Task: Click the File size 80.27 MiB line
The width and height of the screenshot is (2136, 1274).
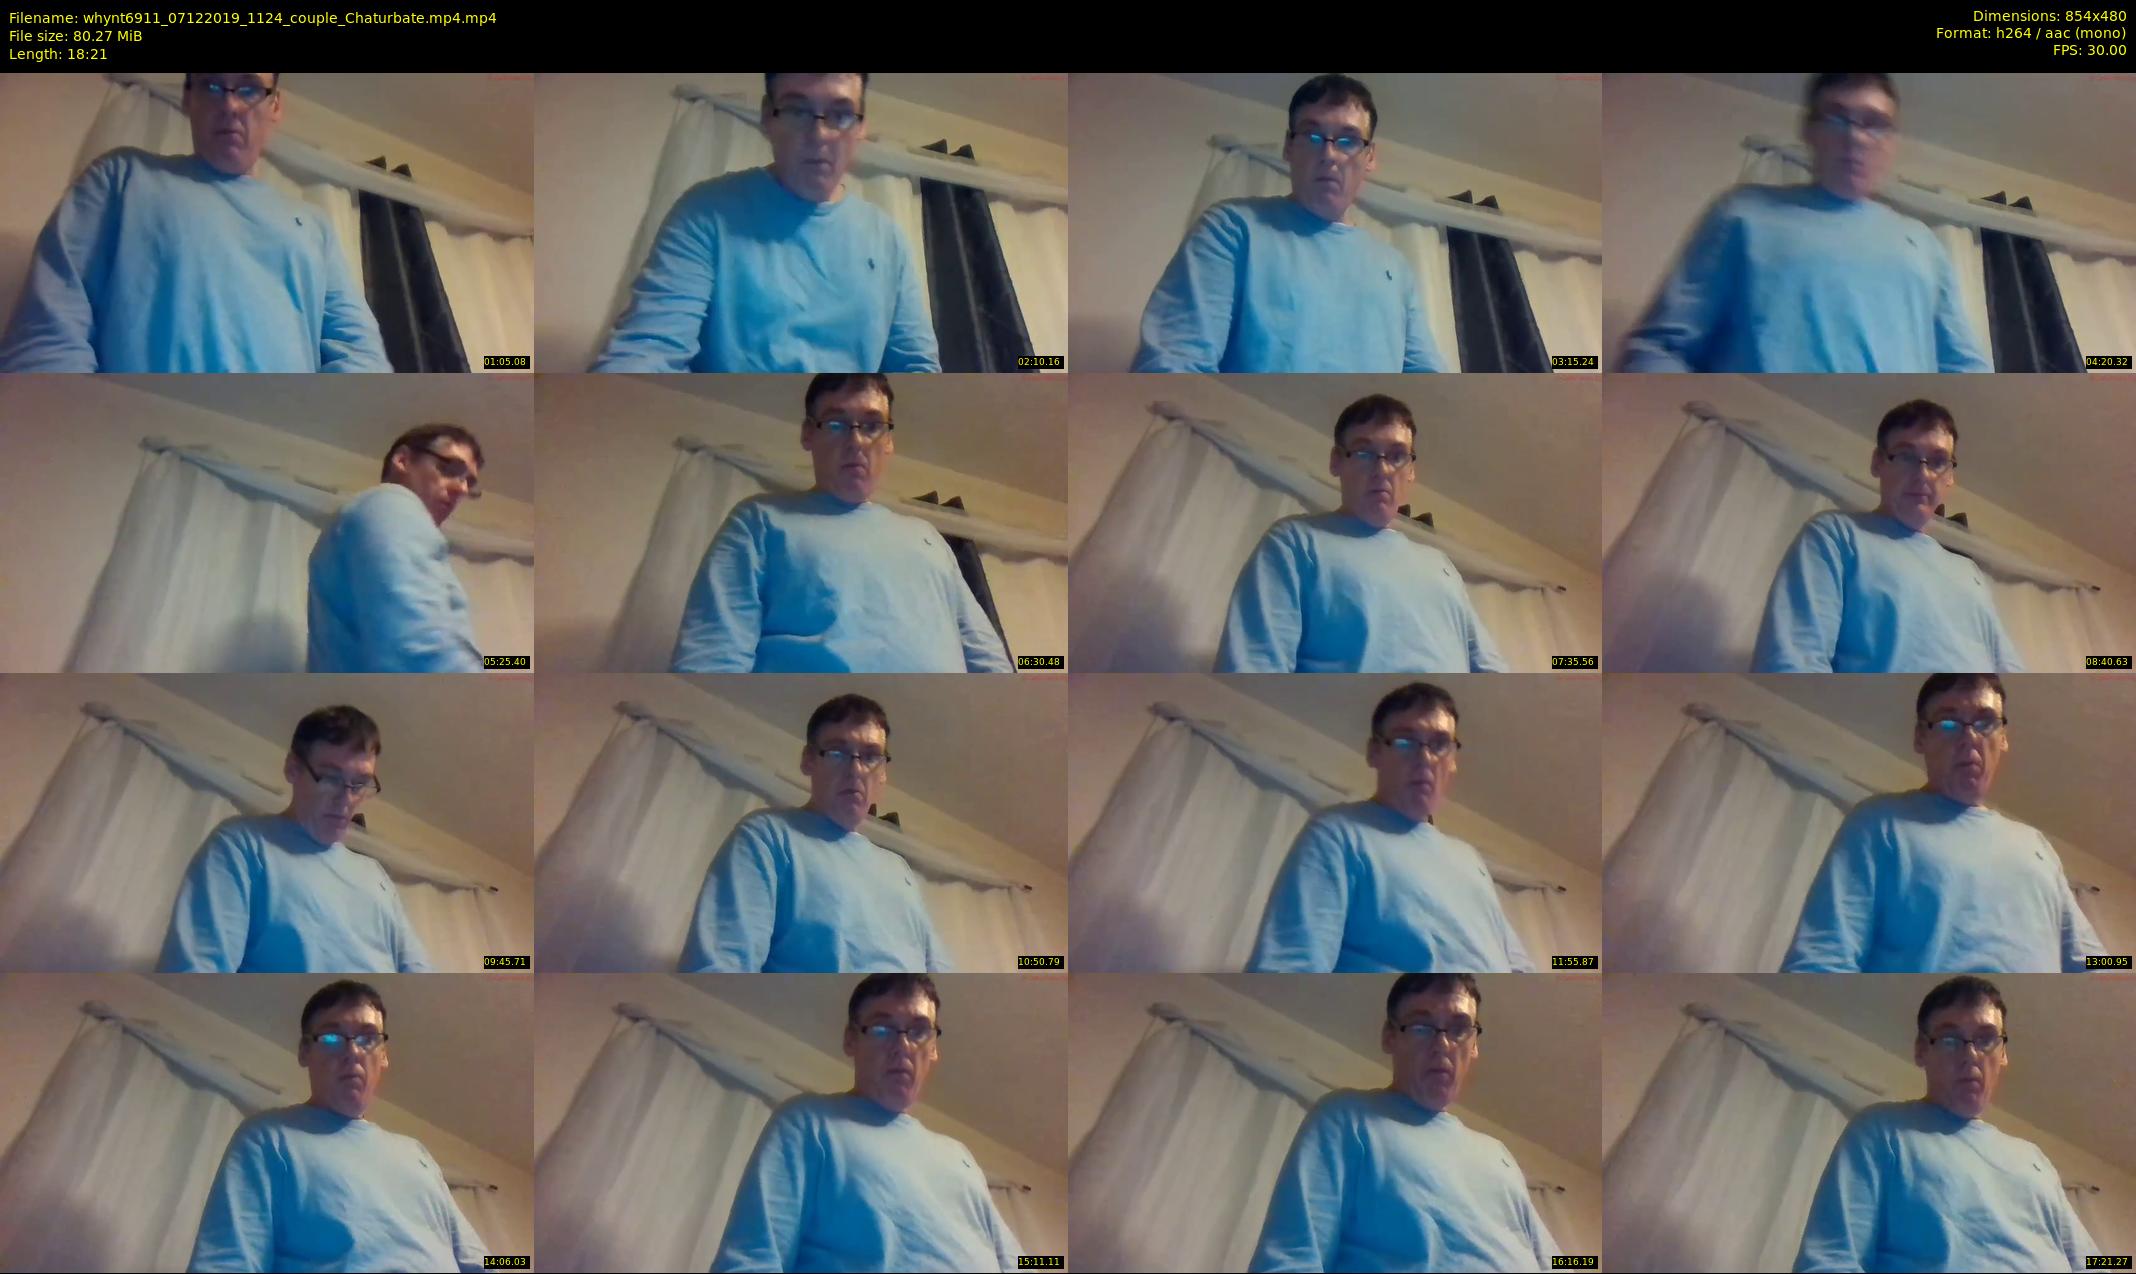Action: [76, 36]
